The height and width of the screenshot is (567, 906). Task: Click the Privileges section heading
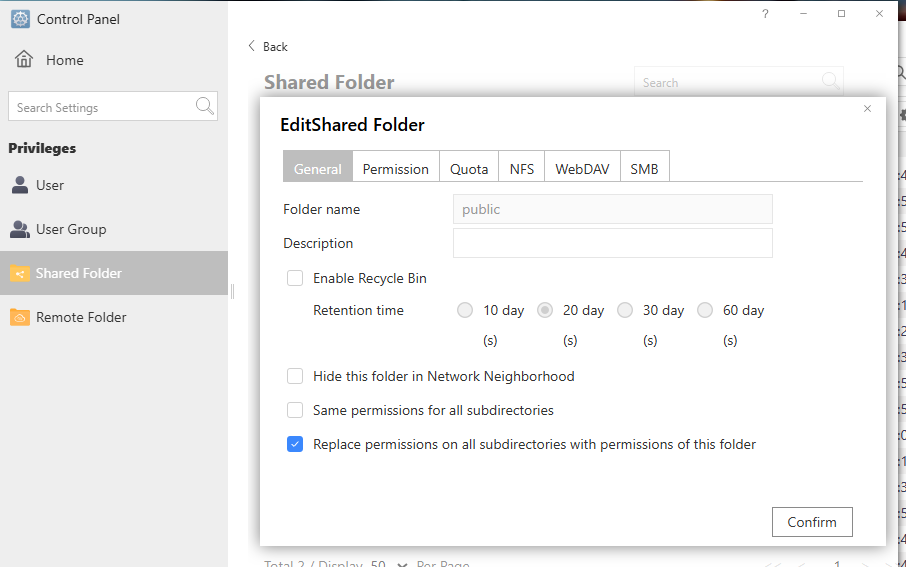[x=42, y=148]
